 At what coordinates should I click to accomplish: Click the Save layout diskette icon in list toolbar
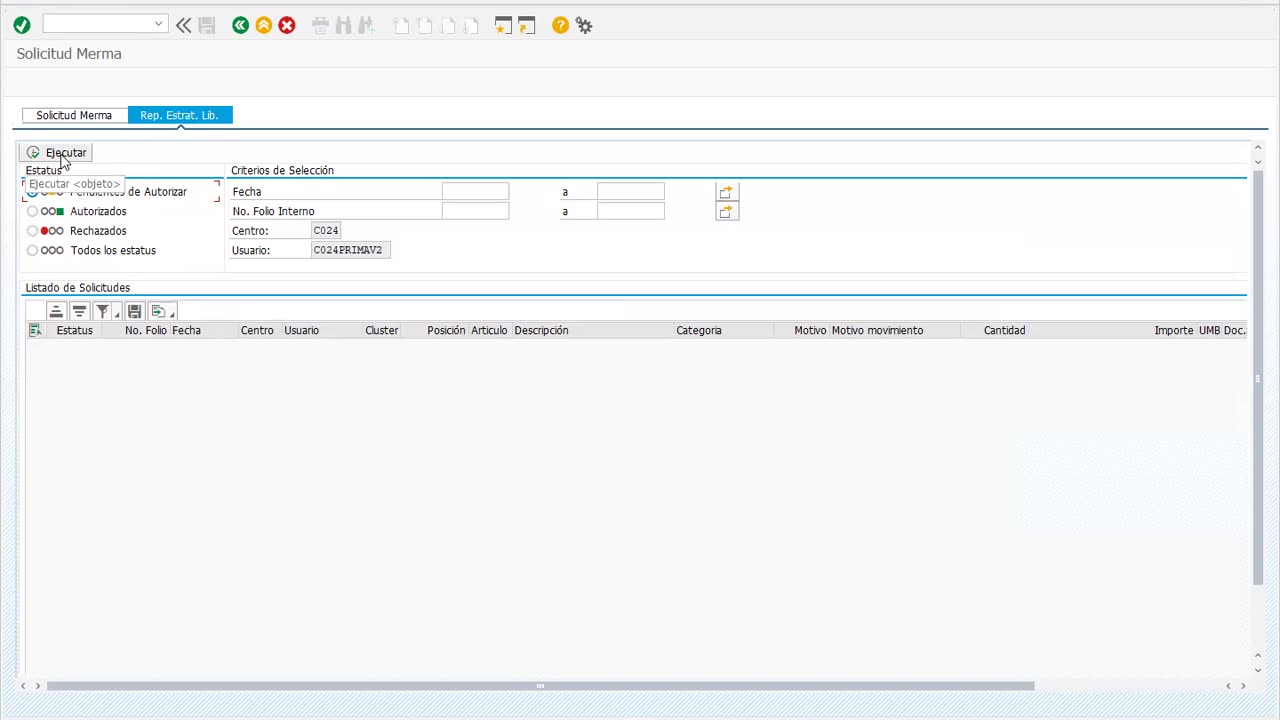[x=134, y=311]
